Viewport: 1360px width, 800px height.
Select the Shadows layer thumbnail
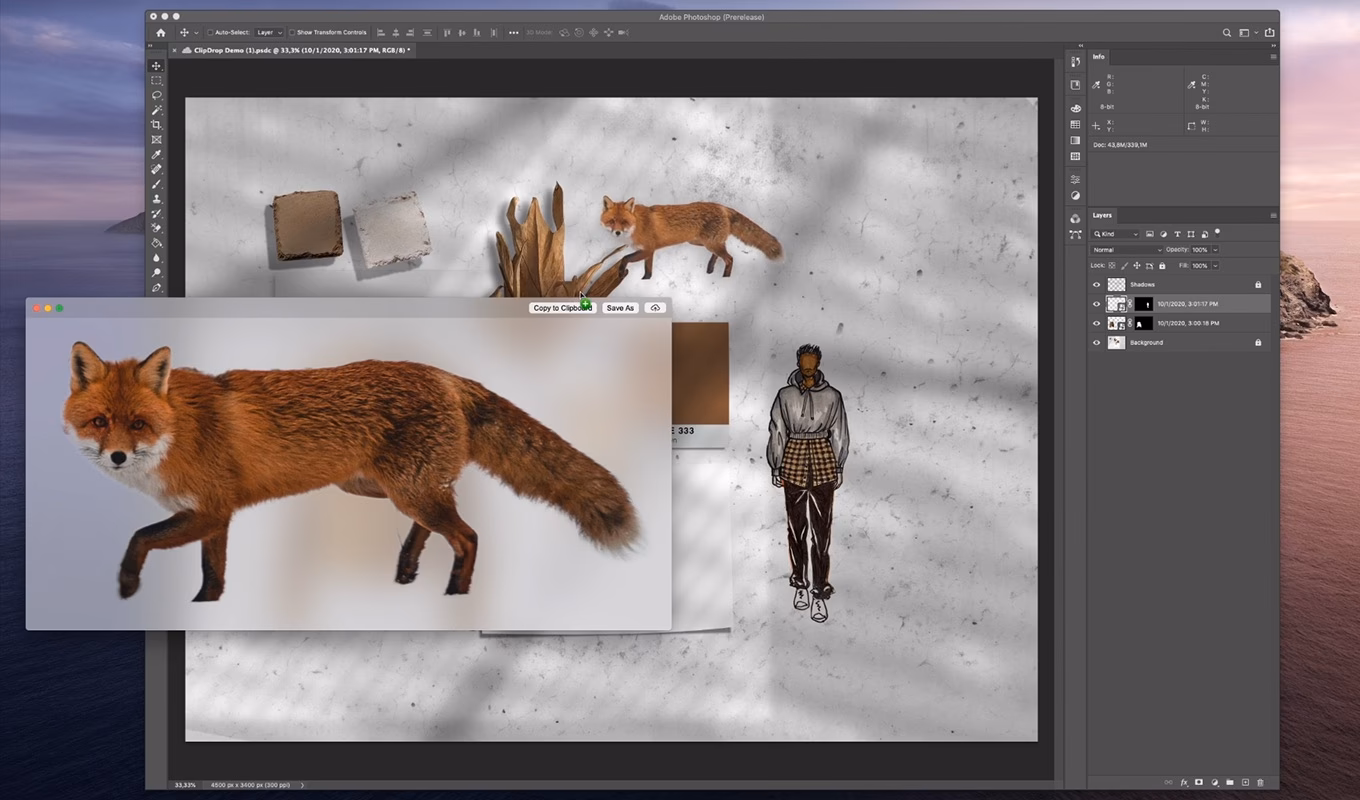[1116, 285]
